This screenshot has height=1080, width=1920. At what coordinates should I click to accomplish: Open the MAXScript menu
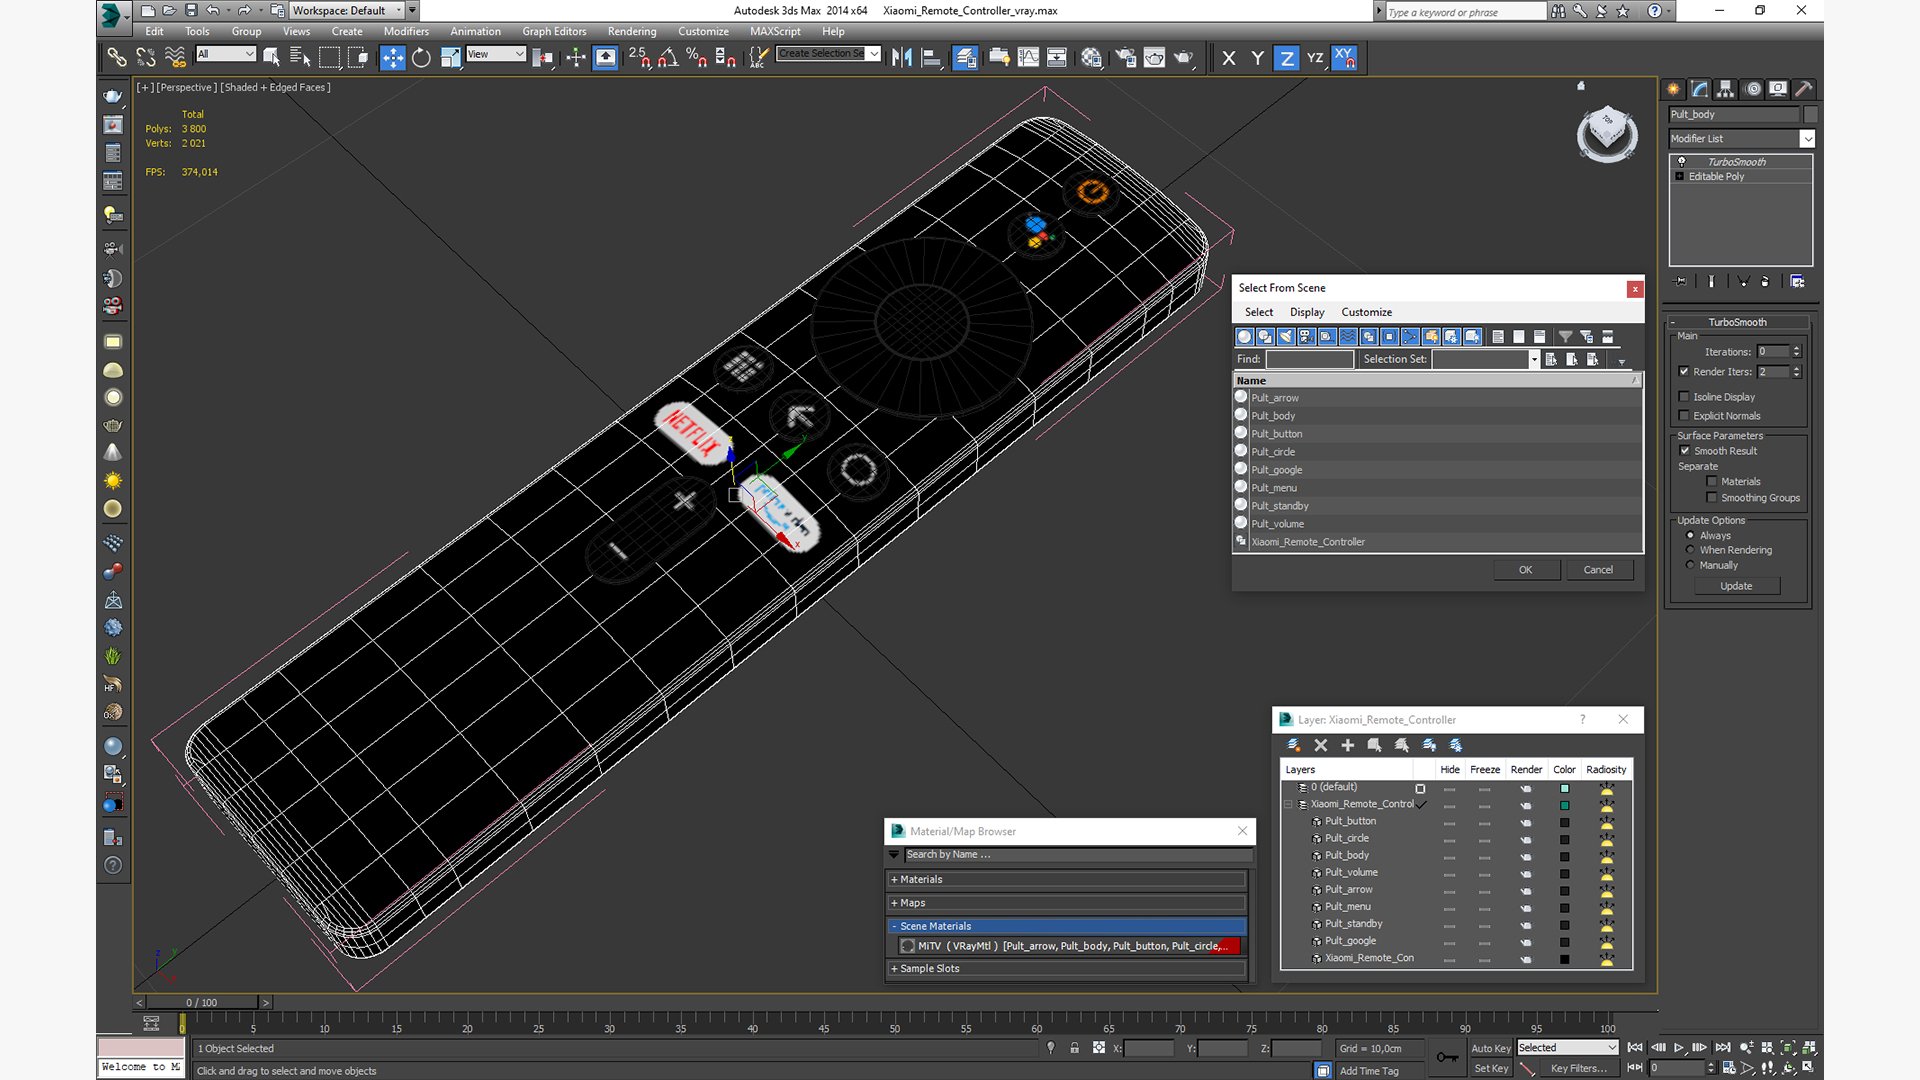775,31
